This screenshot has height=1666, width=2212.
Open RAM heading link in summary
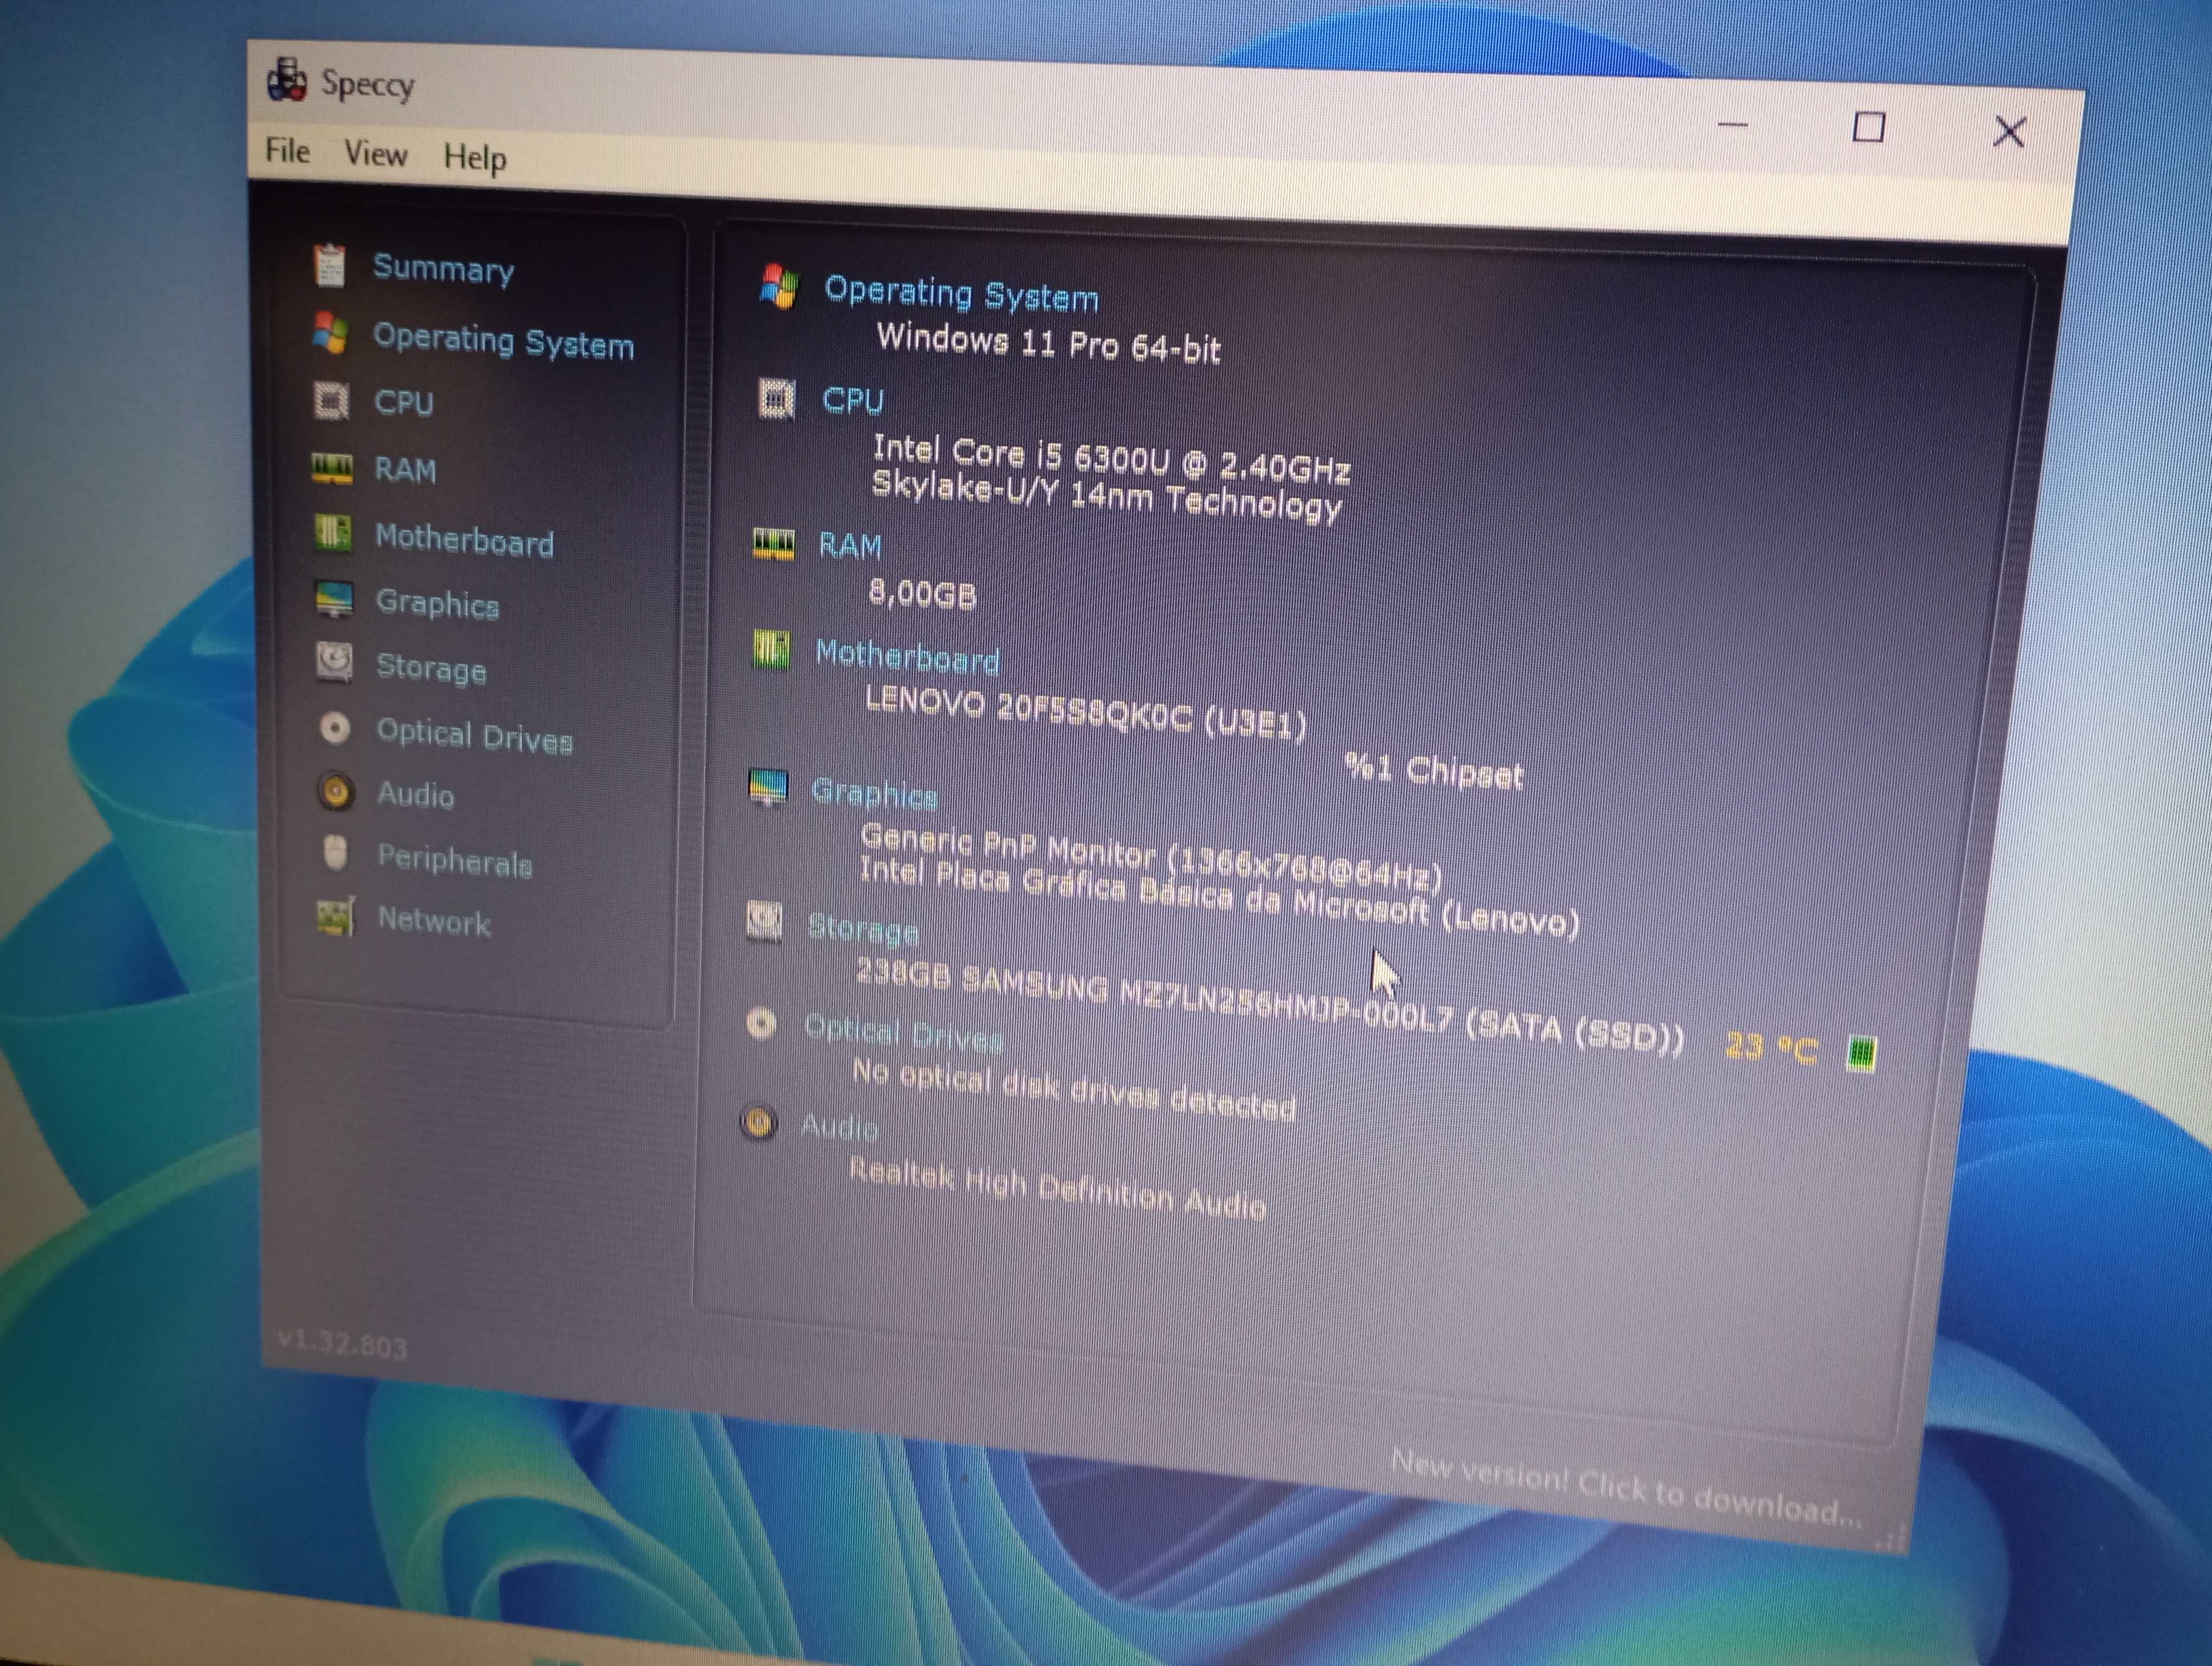850,545
